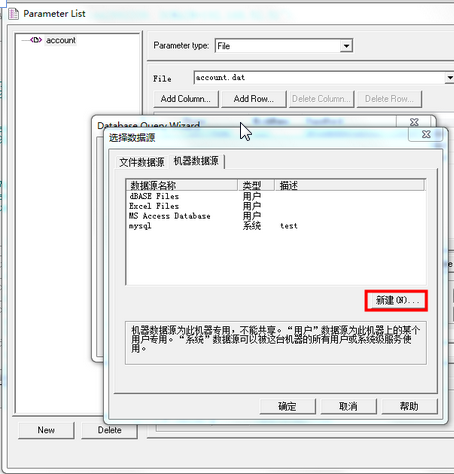The image size is (454, 474).
Task: Select the account parameter in the tree
Action: click(61, 40)
